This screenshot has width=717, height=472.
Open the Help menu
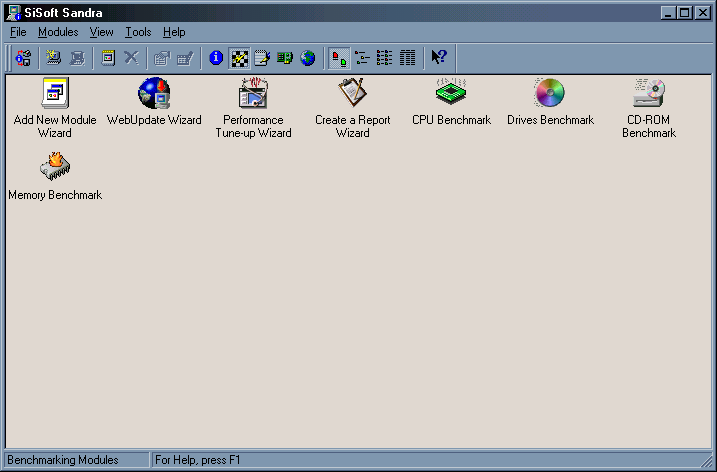pos(174,32)
